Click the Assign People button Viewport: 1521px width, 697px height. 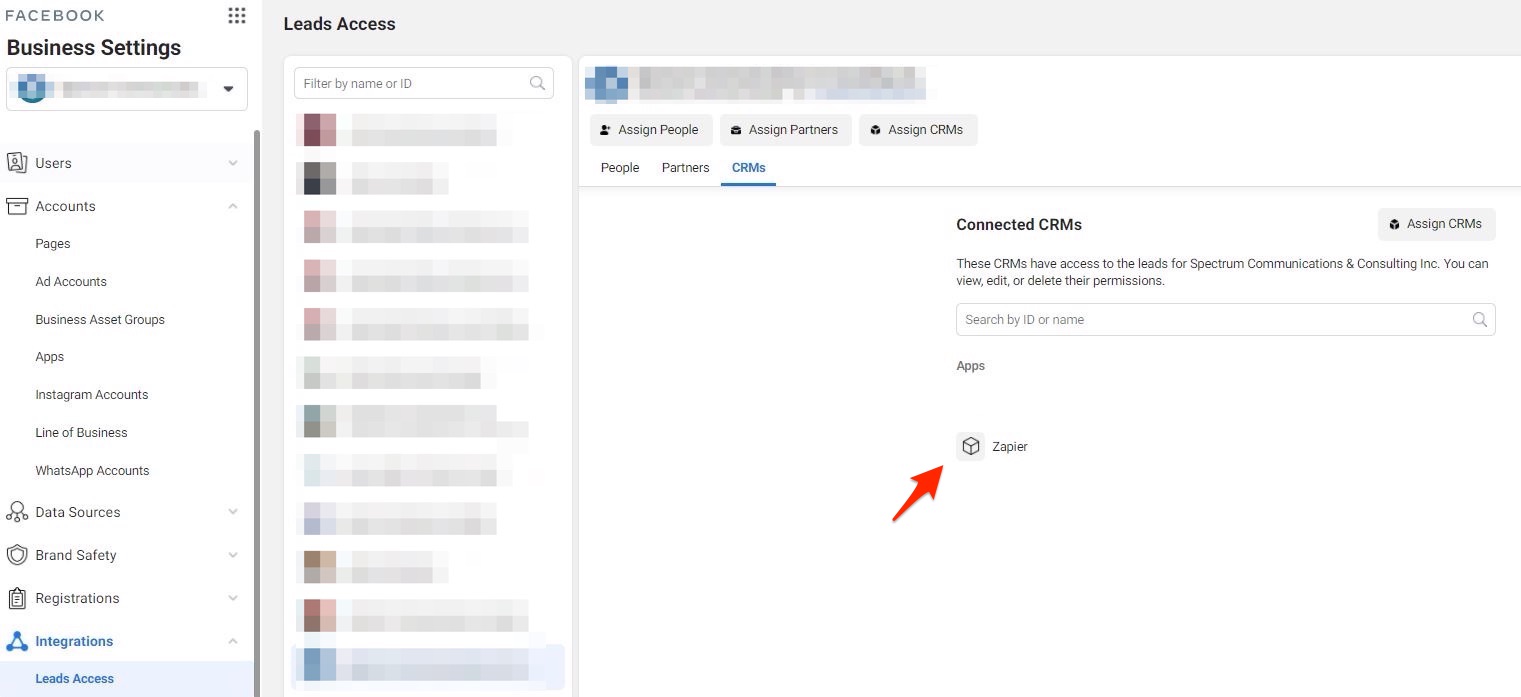[651, 130]
